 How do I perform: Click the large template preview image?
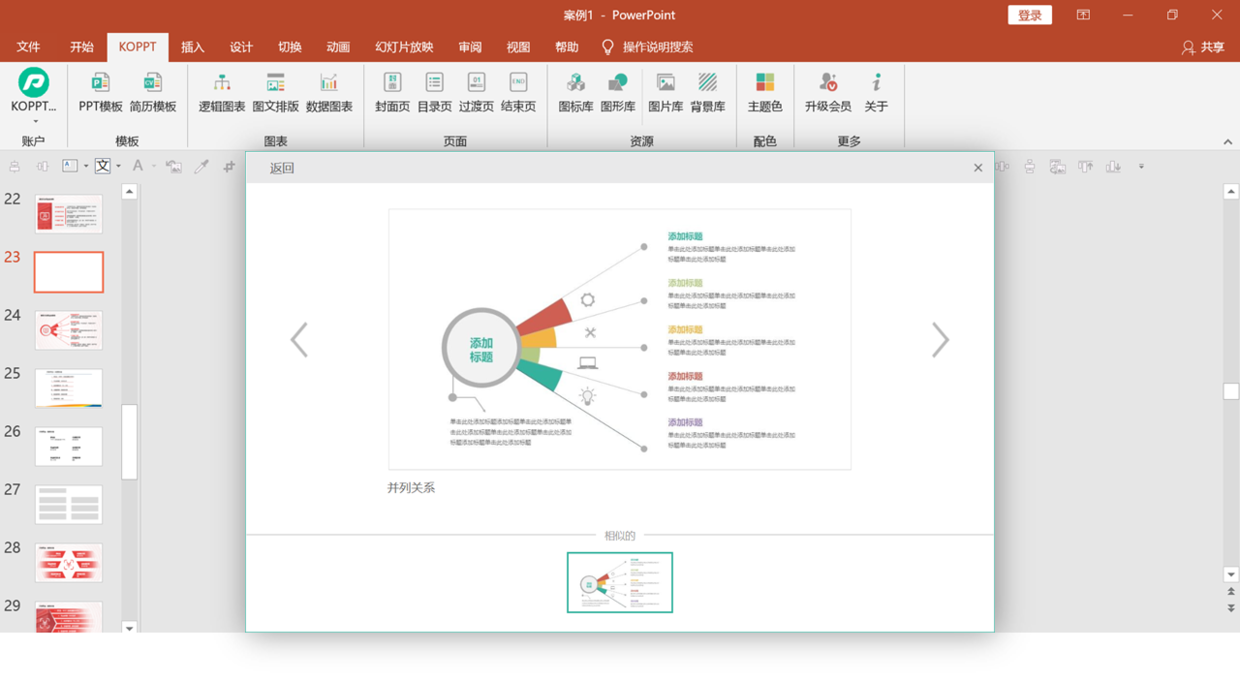pos(620,339)
